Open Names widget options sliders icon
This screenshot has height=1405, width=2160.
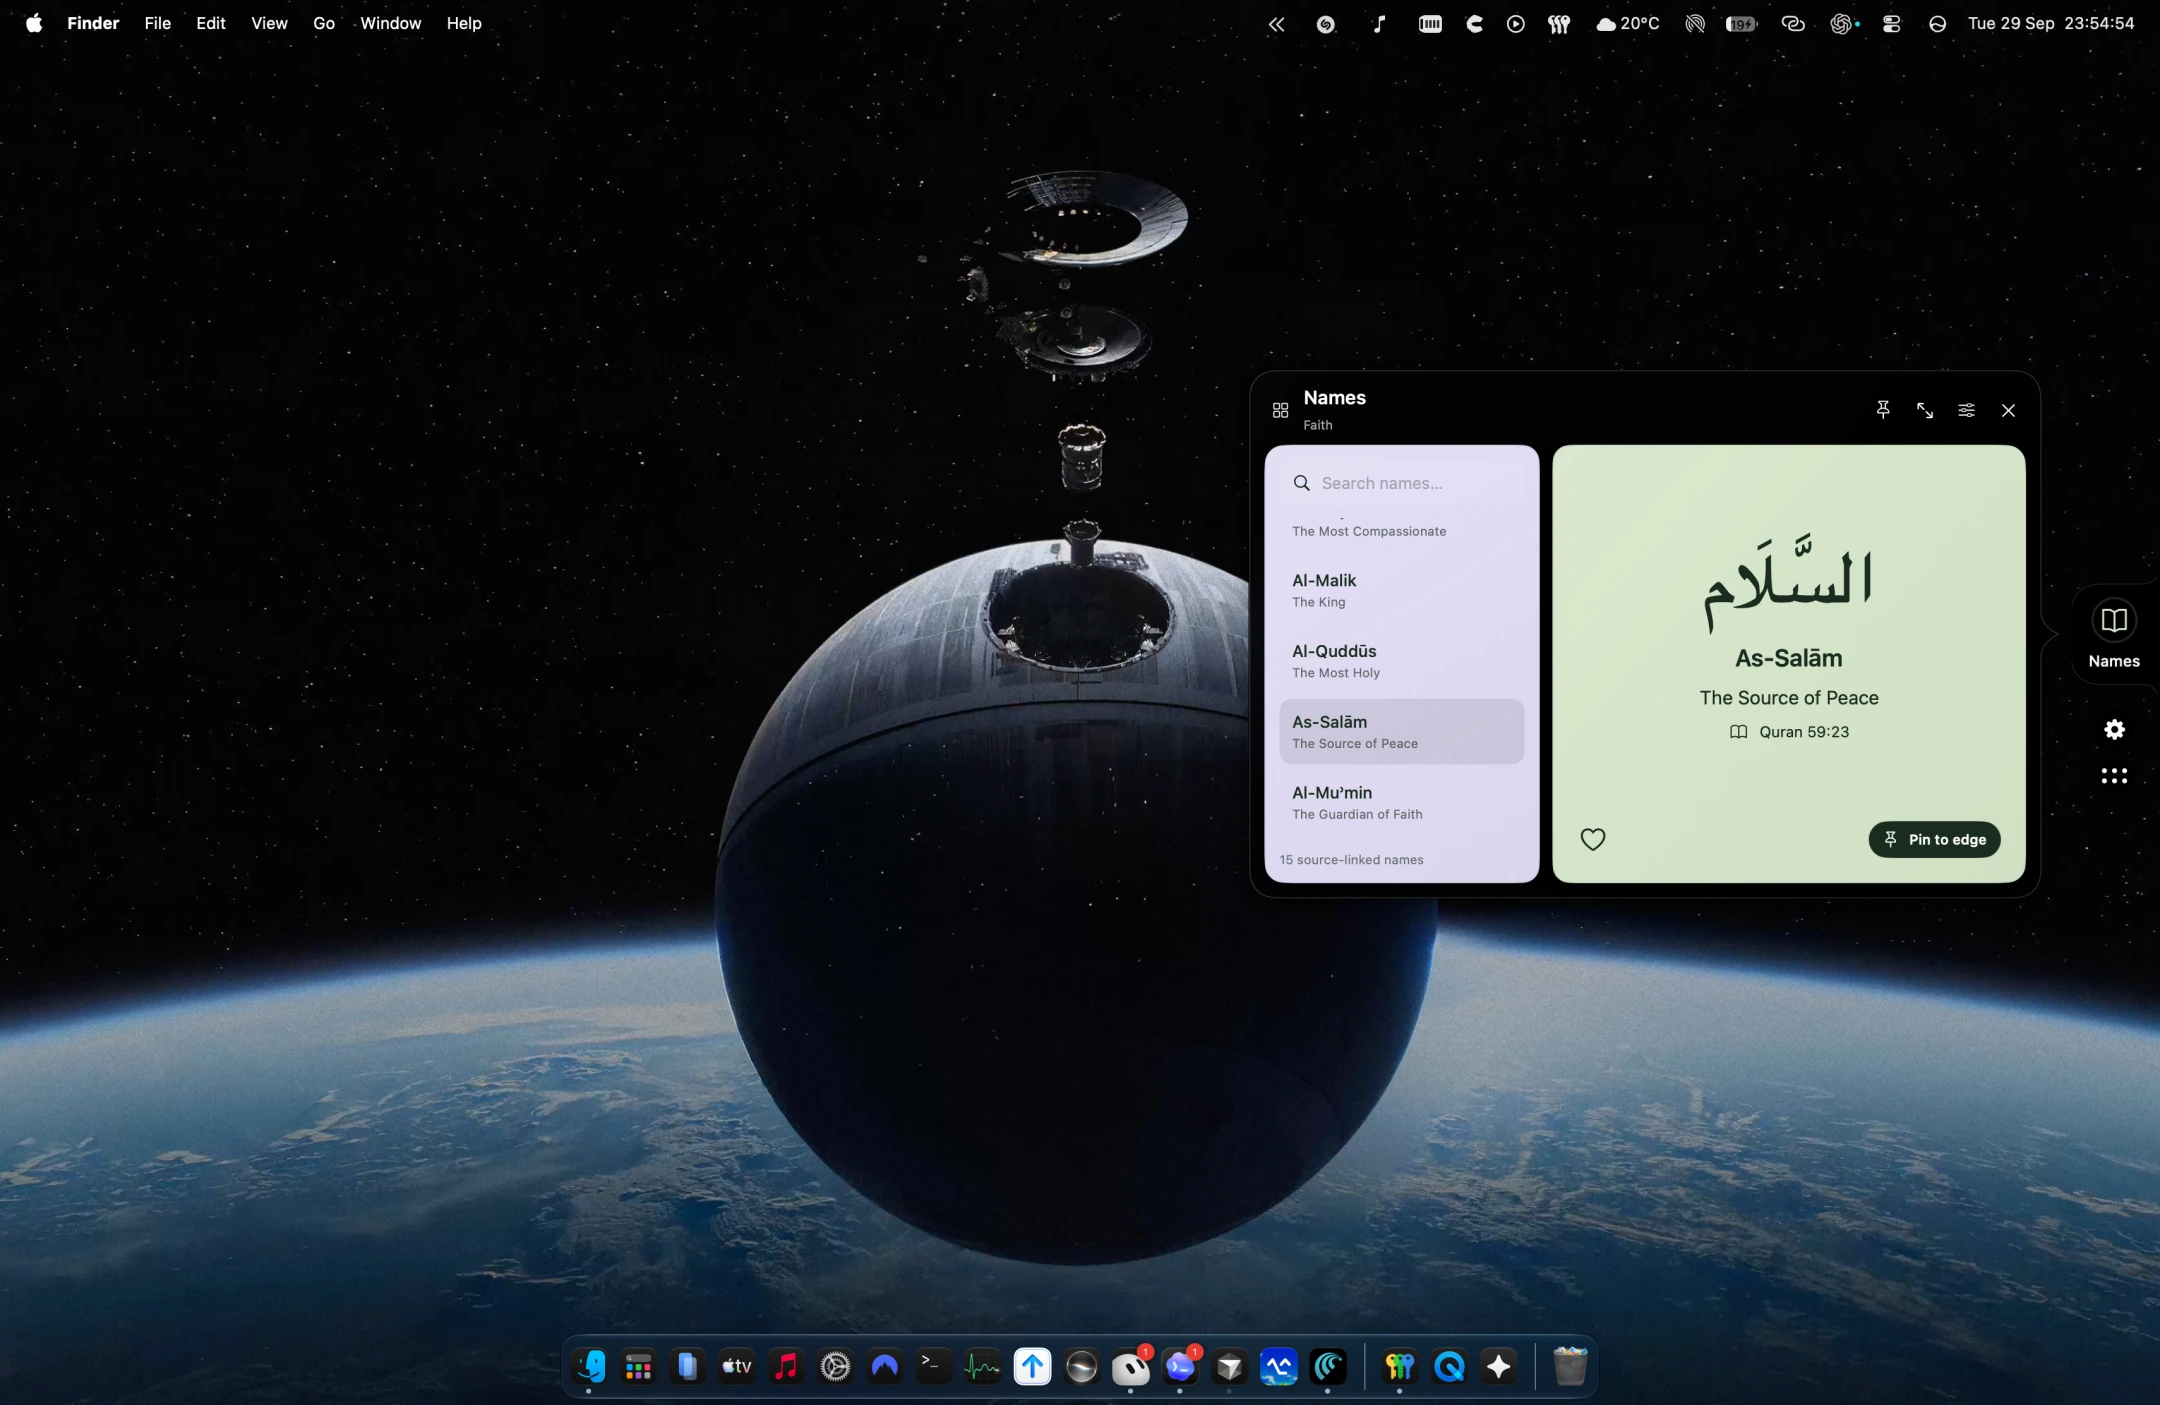coord(1966,410)
